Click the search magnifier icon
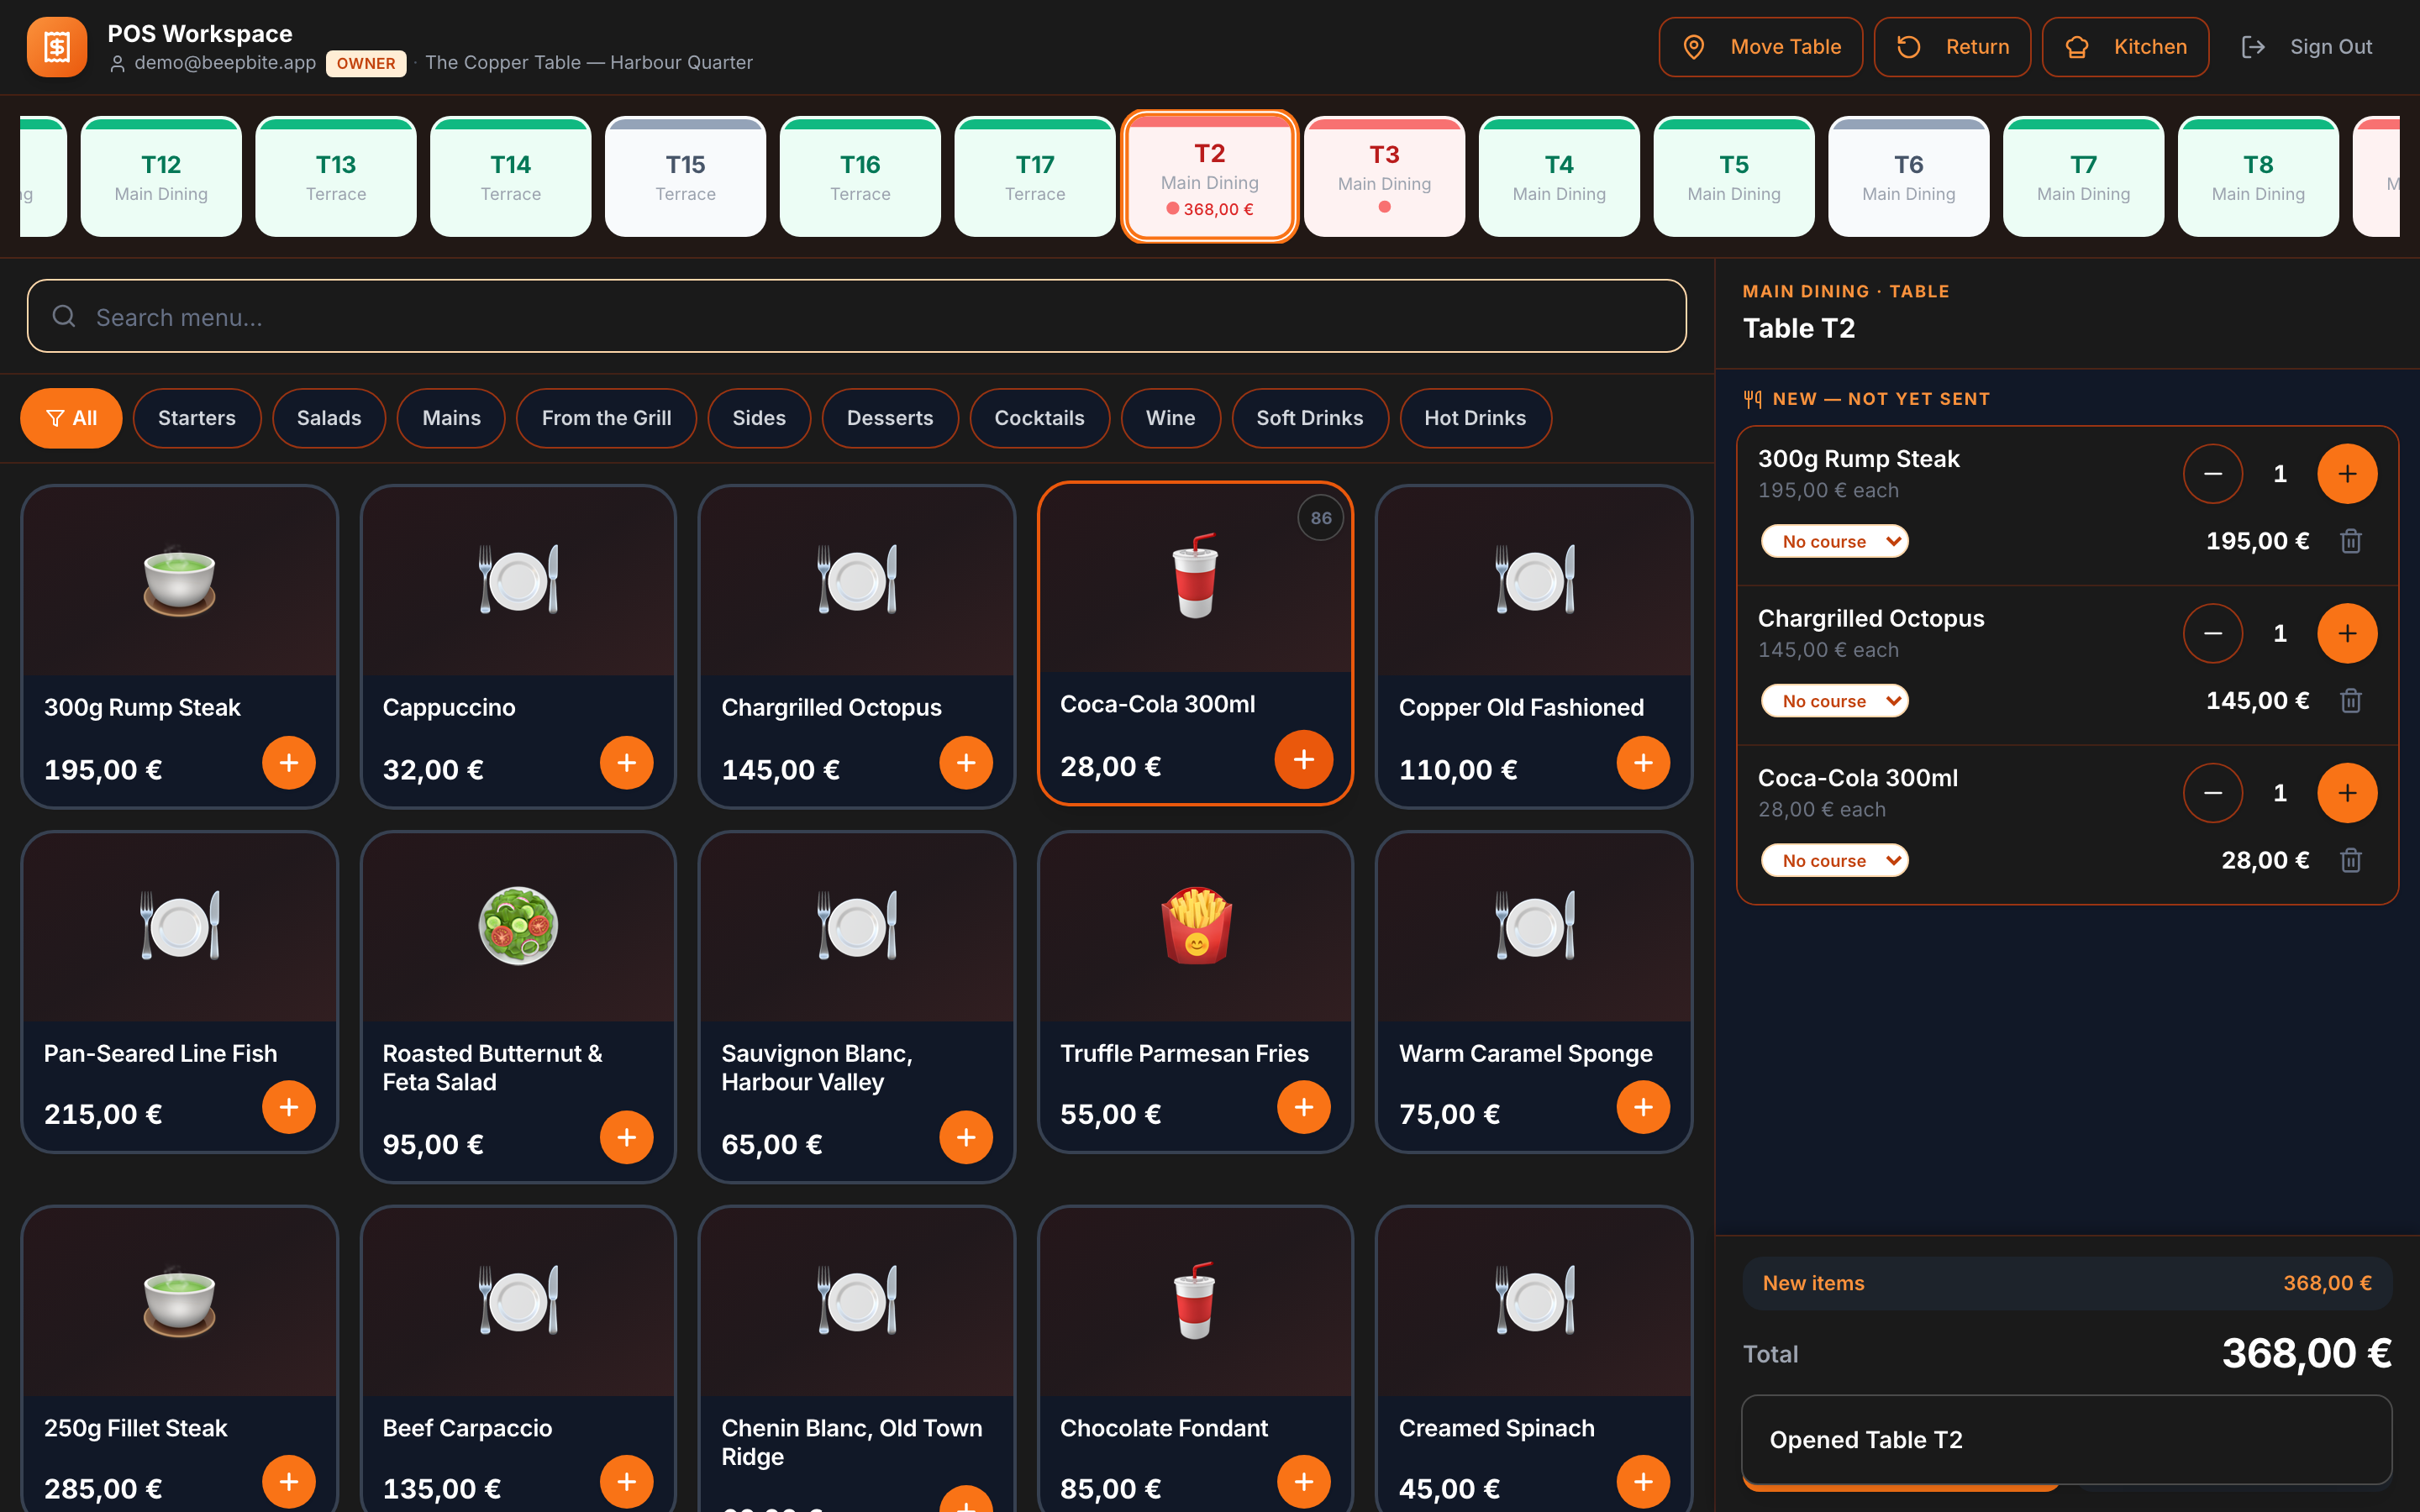The width and height of the screenshot is (2420, 1512). pos(64,317)
